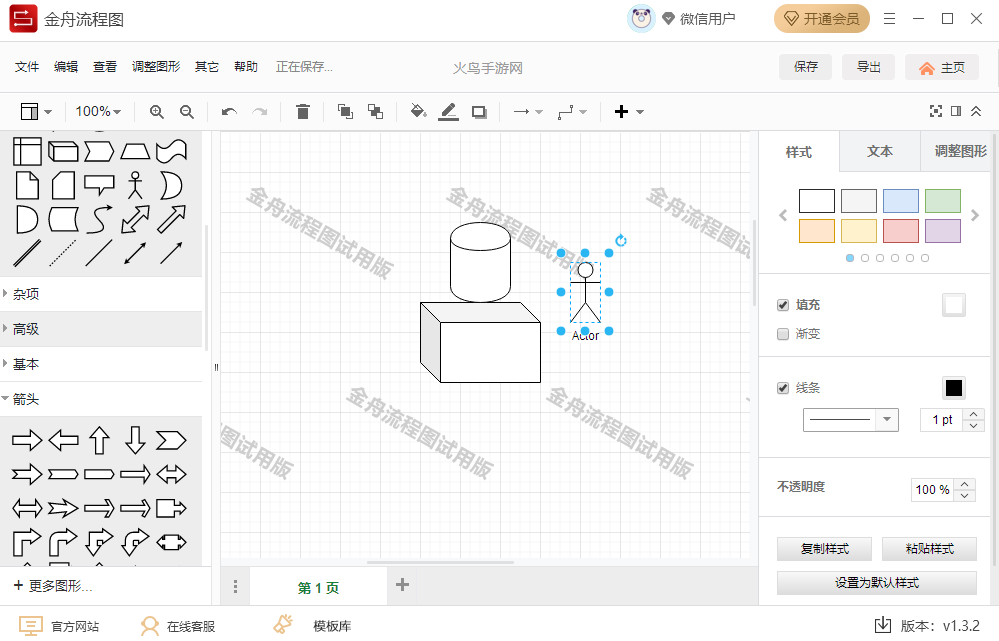Toggle the 线条 line checkbox
Image resolution: width=999 pixels, height=641 pixels.
783,388
